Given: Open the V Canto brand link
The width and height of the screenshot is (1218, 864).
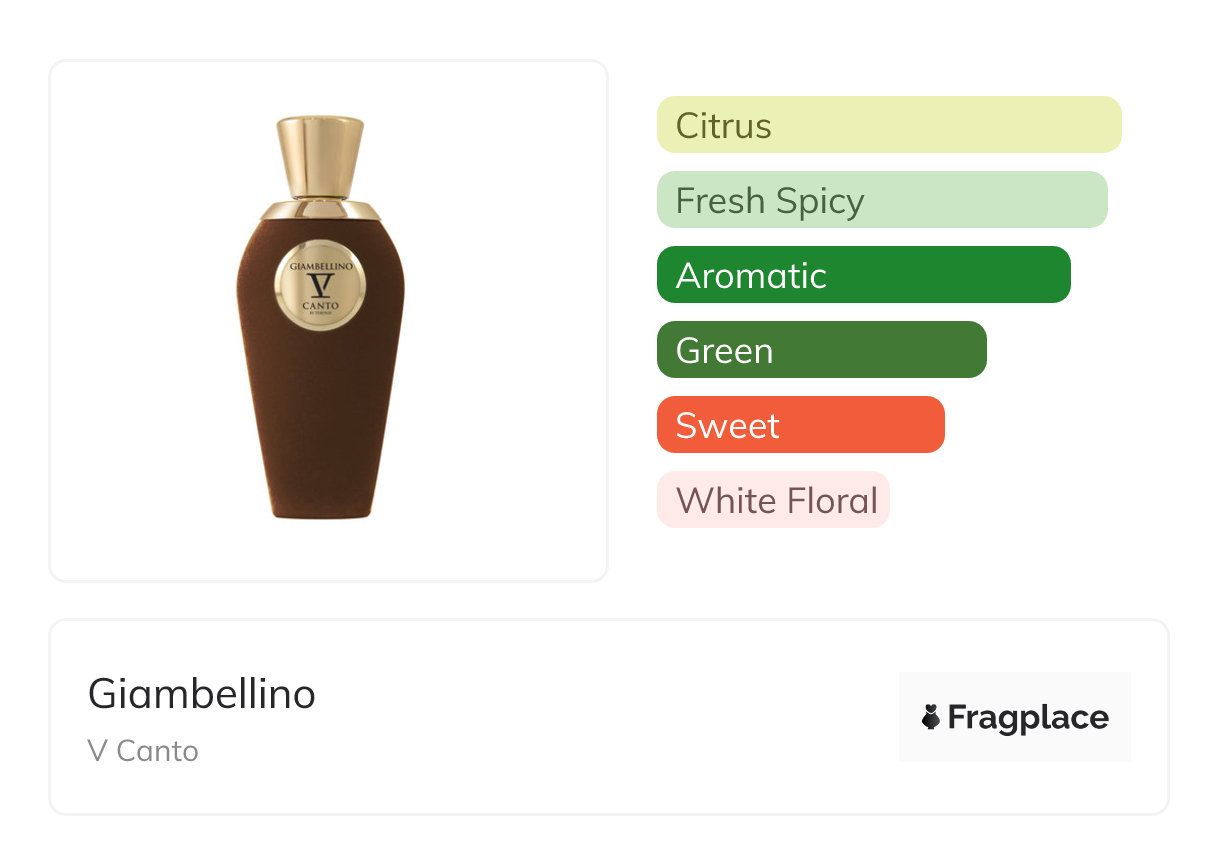Looking at the screenshot, I should pos(143,751).
